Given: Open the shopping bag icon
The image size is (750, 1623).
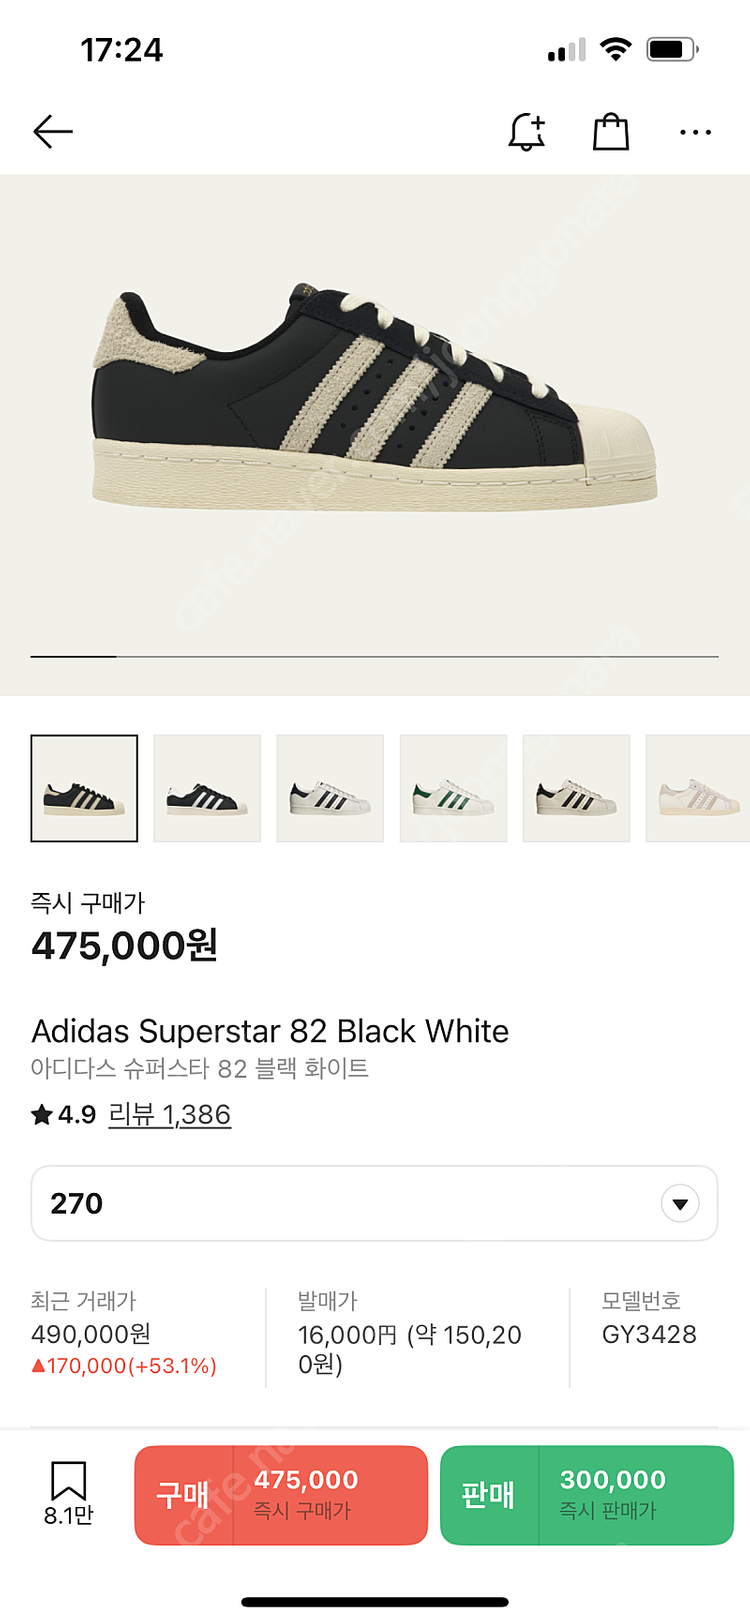Looking at the screenshot, I should pyautogui.click(x=611, y=131).
